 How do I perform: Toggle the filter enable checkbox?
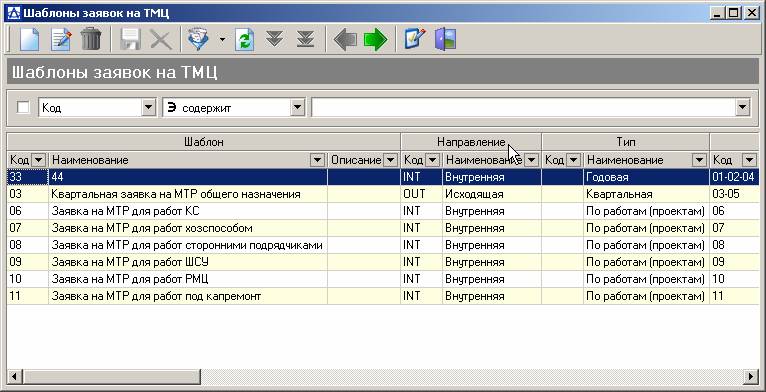[23, 107]
